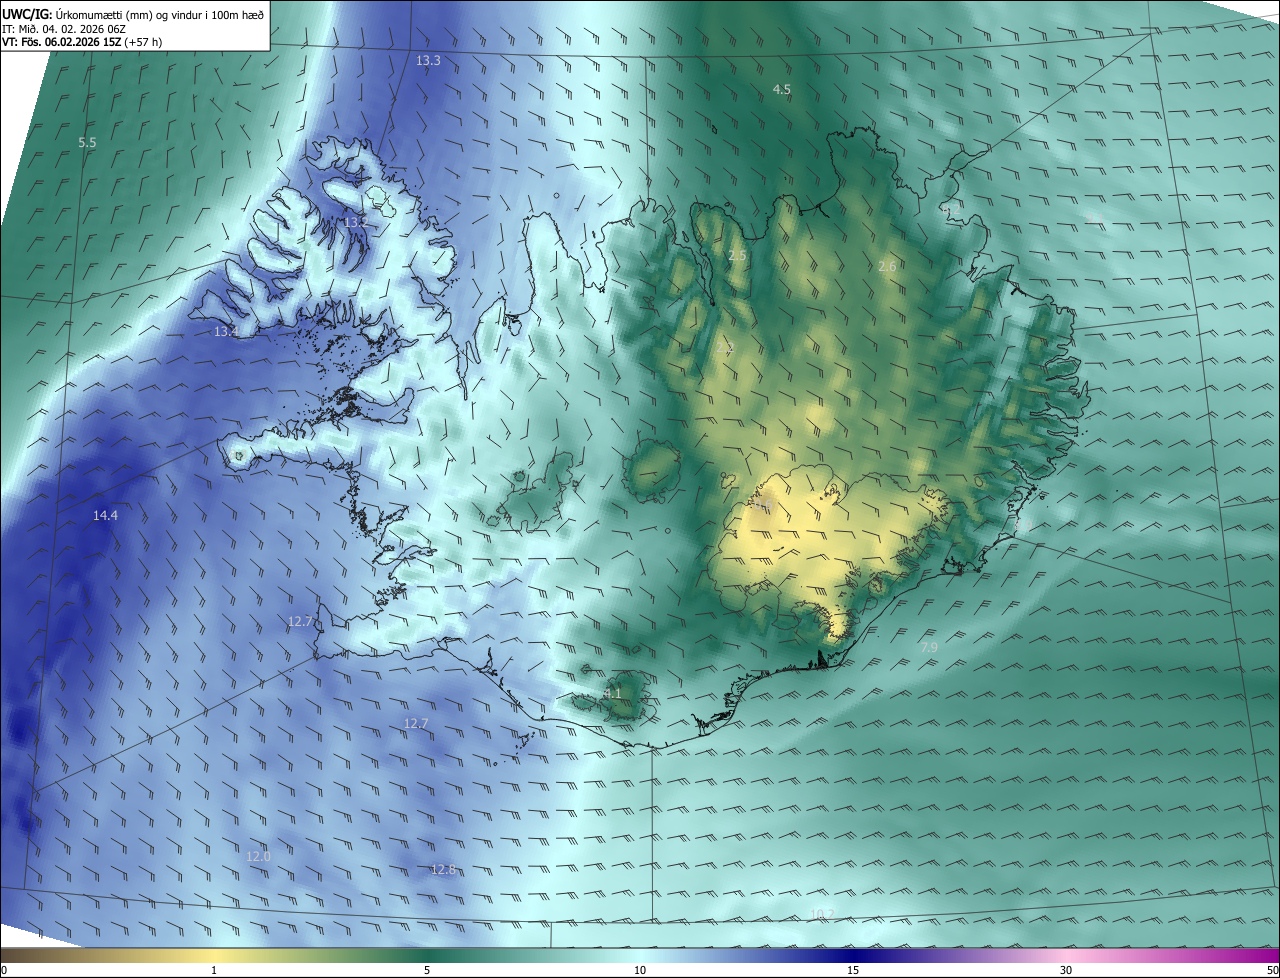The height and width of the screenshot is (978, 1280).
Task: Click the 13.2 value label
Action: tap(354, 222)
